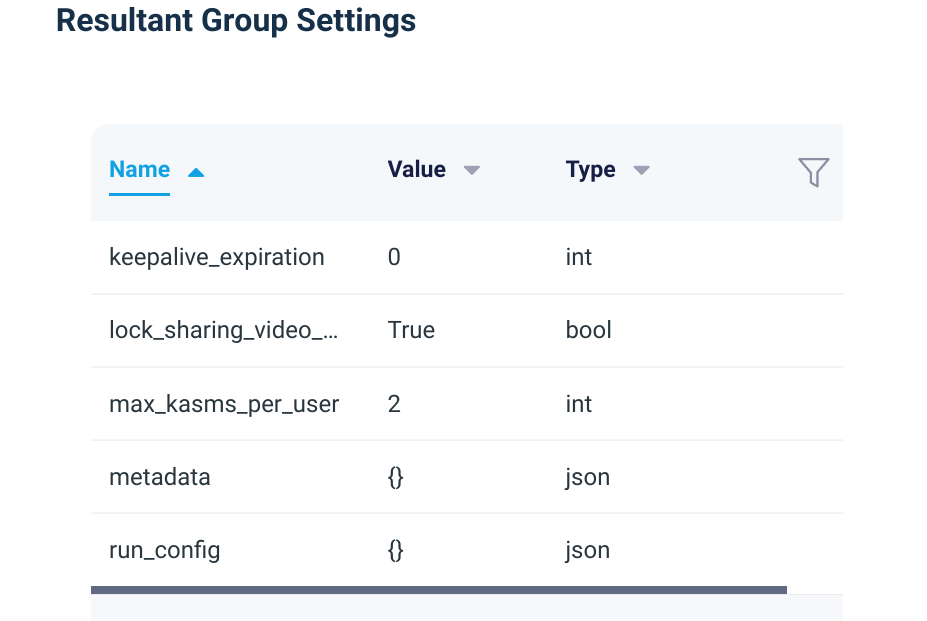The height and width of the screenshot is (621, 927).
Task: Click the metadata json value cell
Action: 394,477
